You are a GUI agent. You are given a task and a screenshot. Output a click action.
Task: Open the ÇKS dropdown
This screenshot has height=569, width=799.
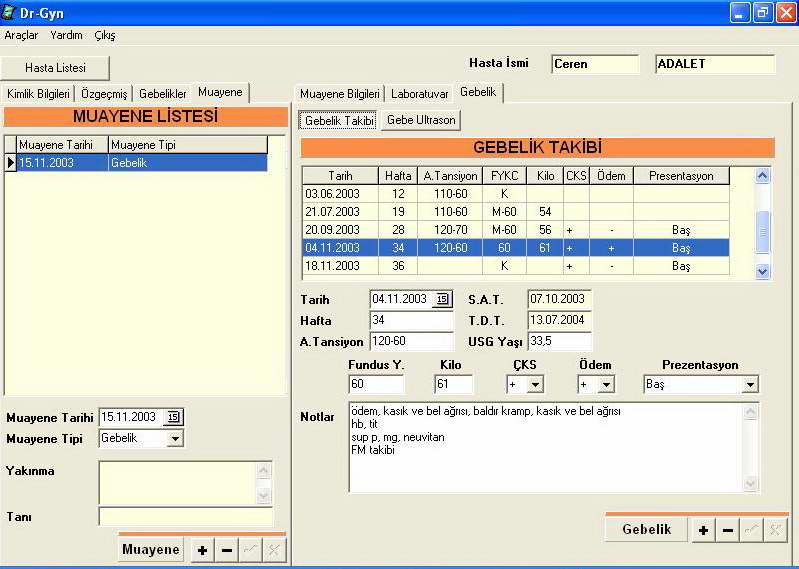(x=535, y=384)
